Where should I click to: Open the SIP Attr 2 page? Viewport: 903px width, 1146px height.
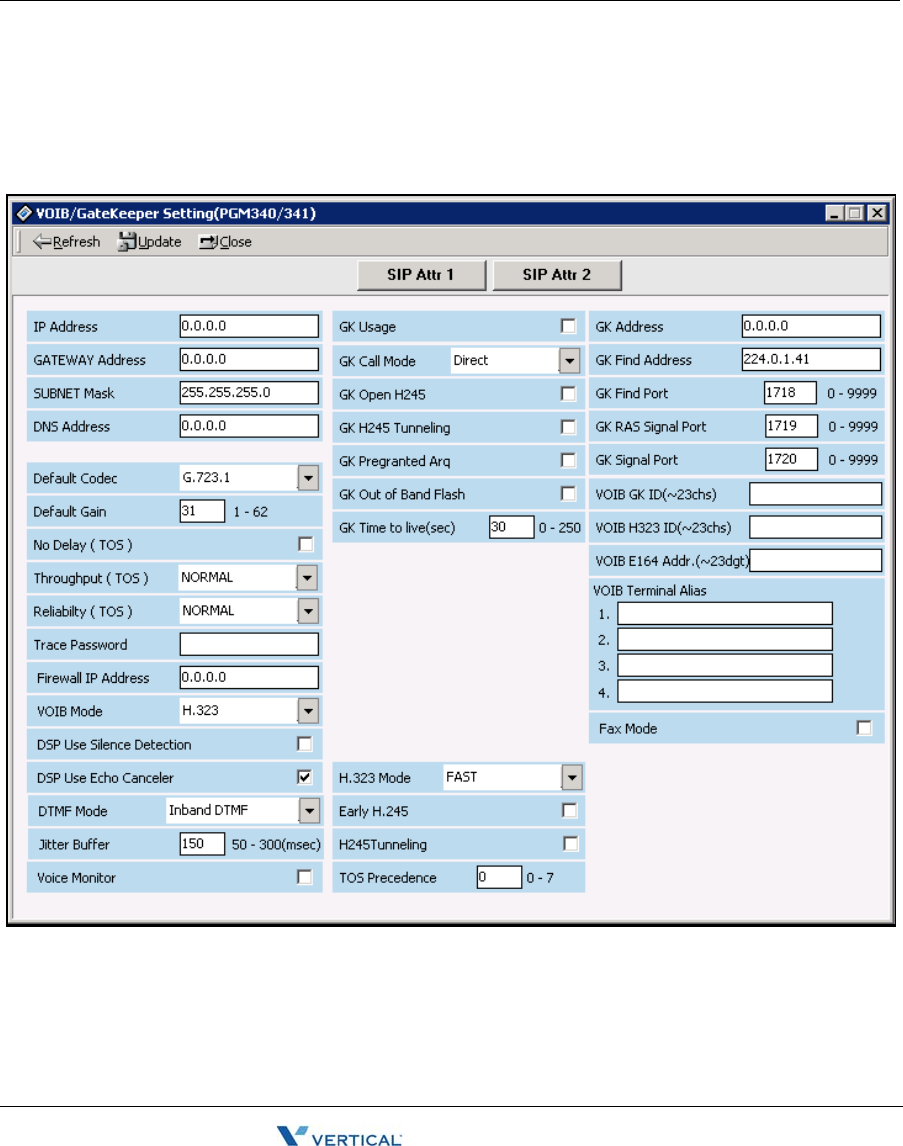(x=557, y=275)
